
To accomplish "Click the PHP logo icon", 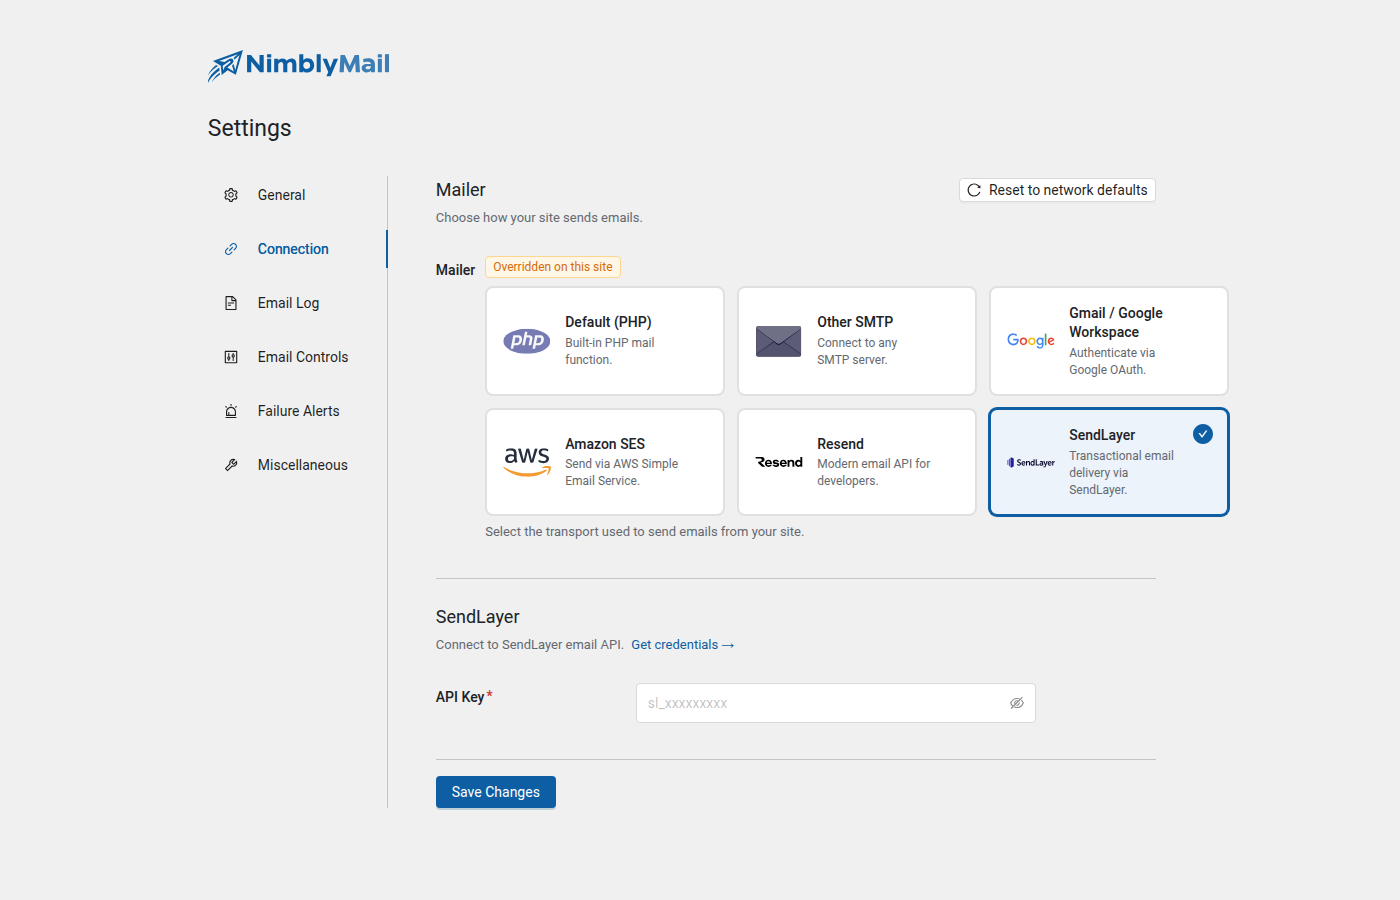I will click(x=526, y=341).
